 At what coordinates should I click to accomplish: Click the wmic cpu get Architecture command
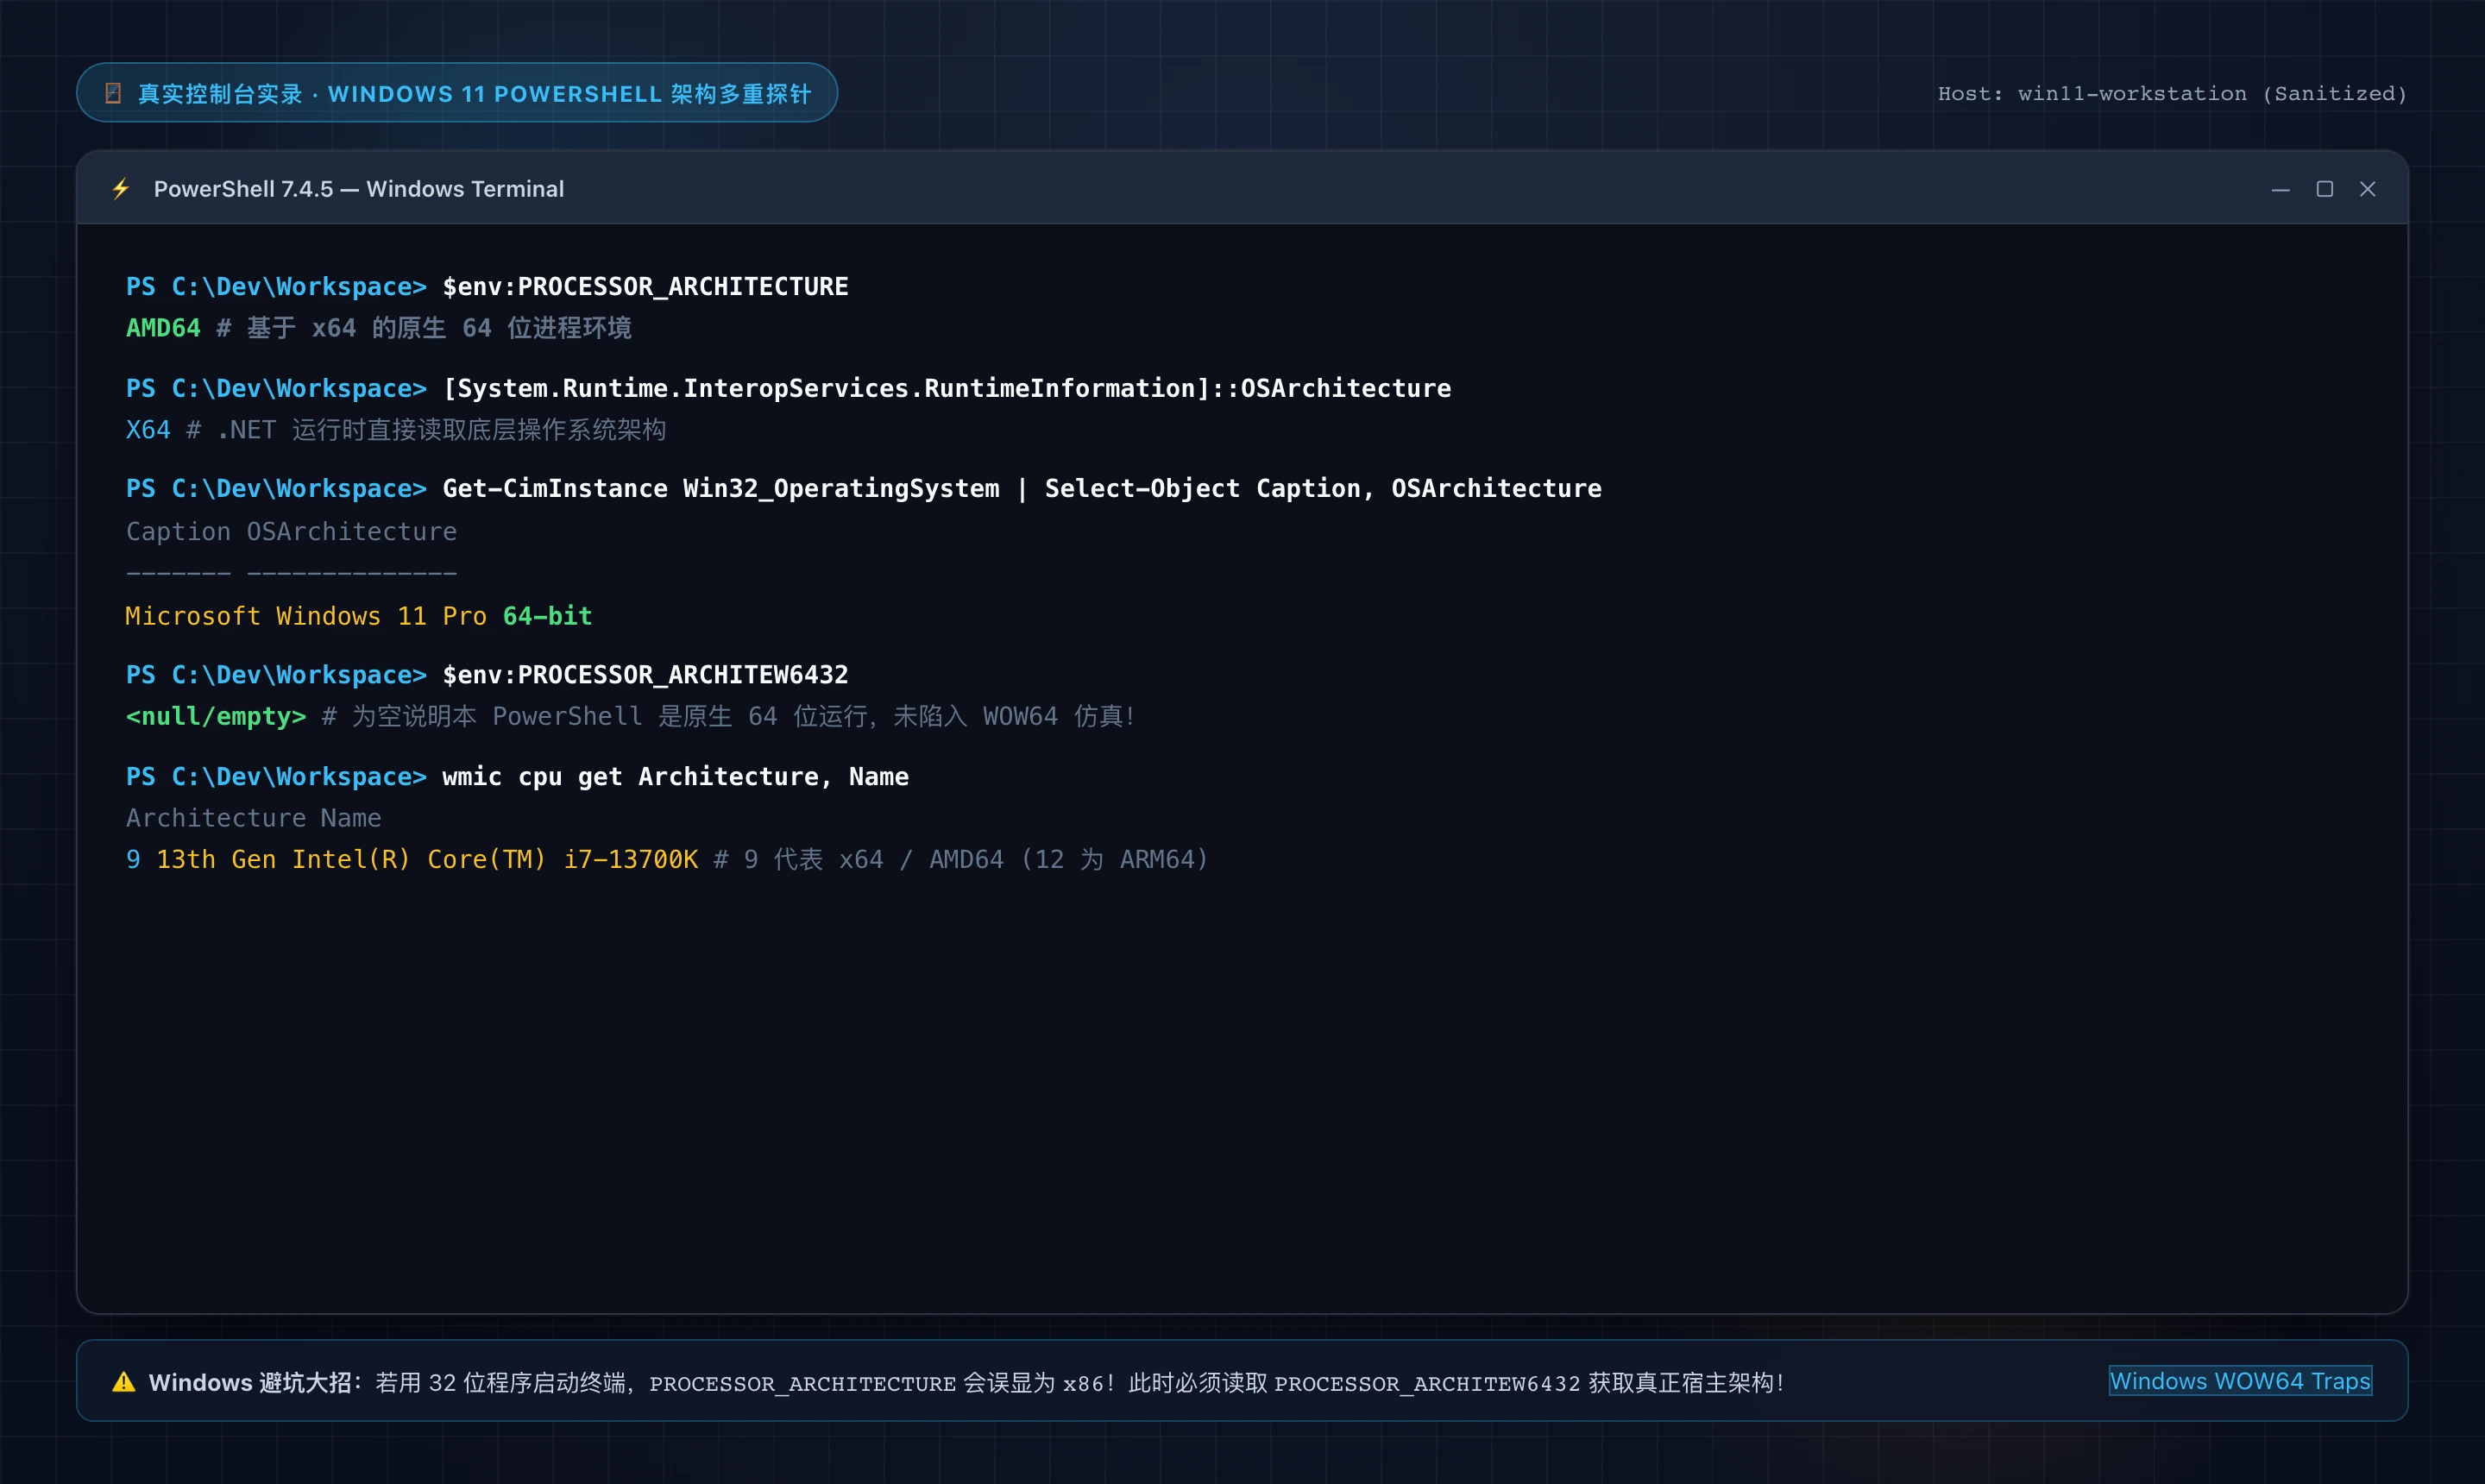click(675, 777)
